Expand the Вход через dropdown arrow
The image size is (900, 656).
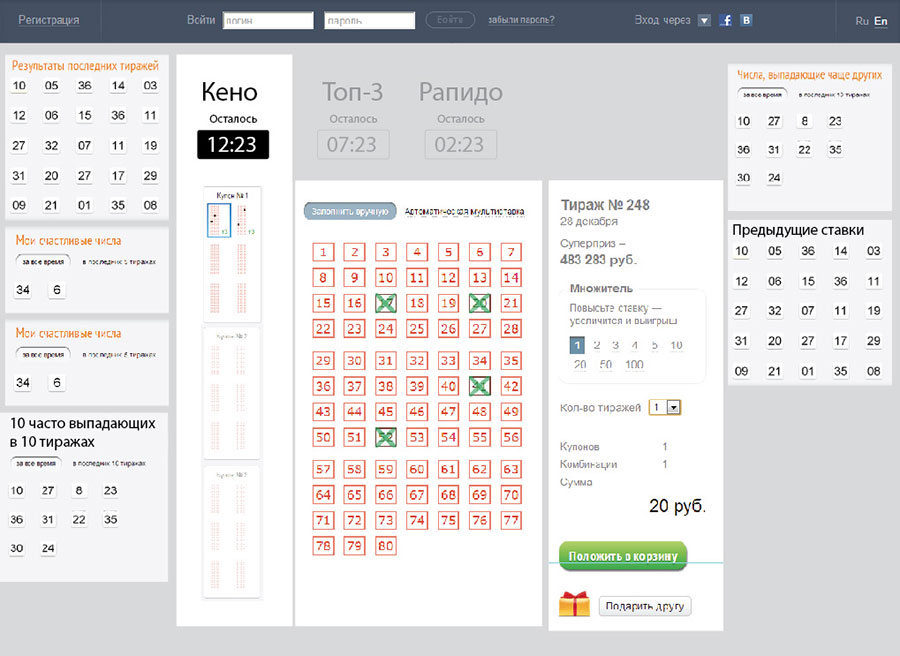[x=704, y=20]
